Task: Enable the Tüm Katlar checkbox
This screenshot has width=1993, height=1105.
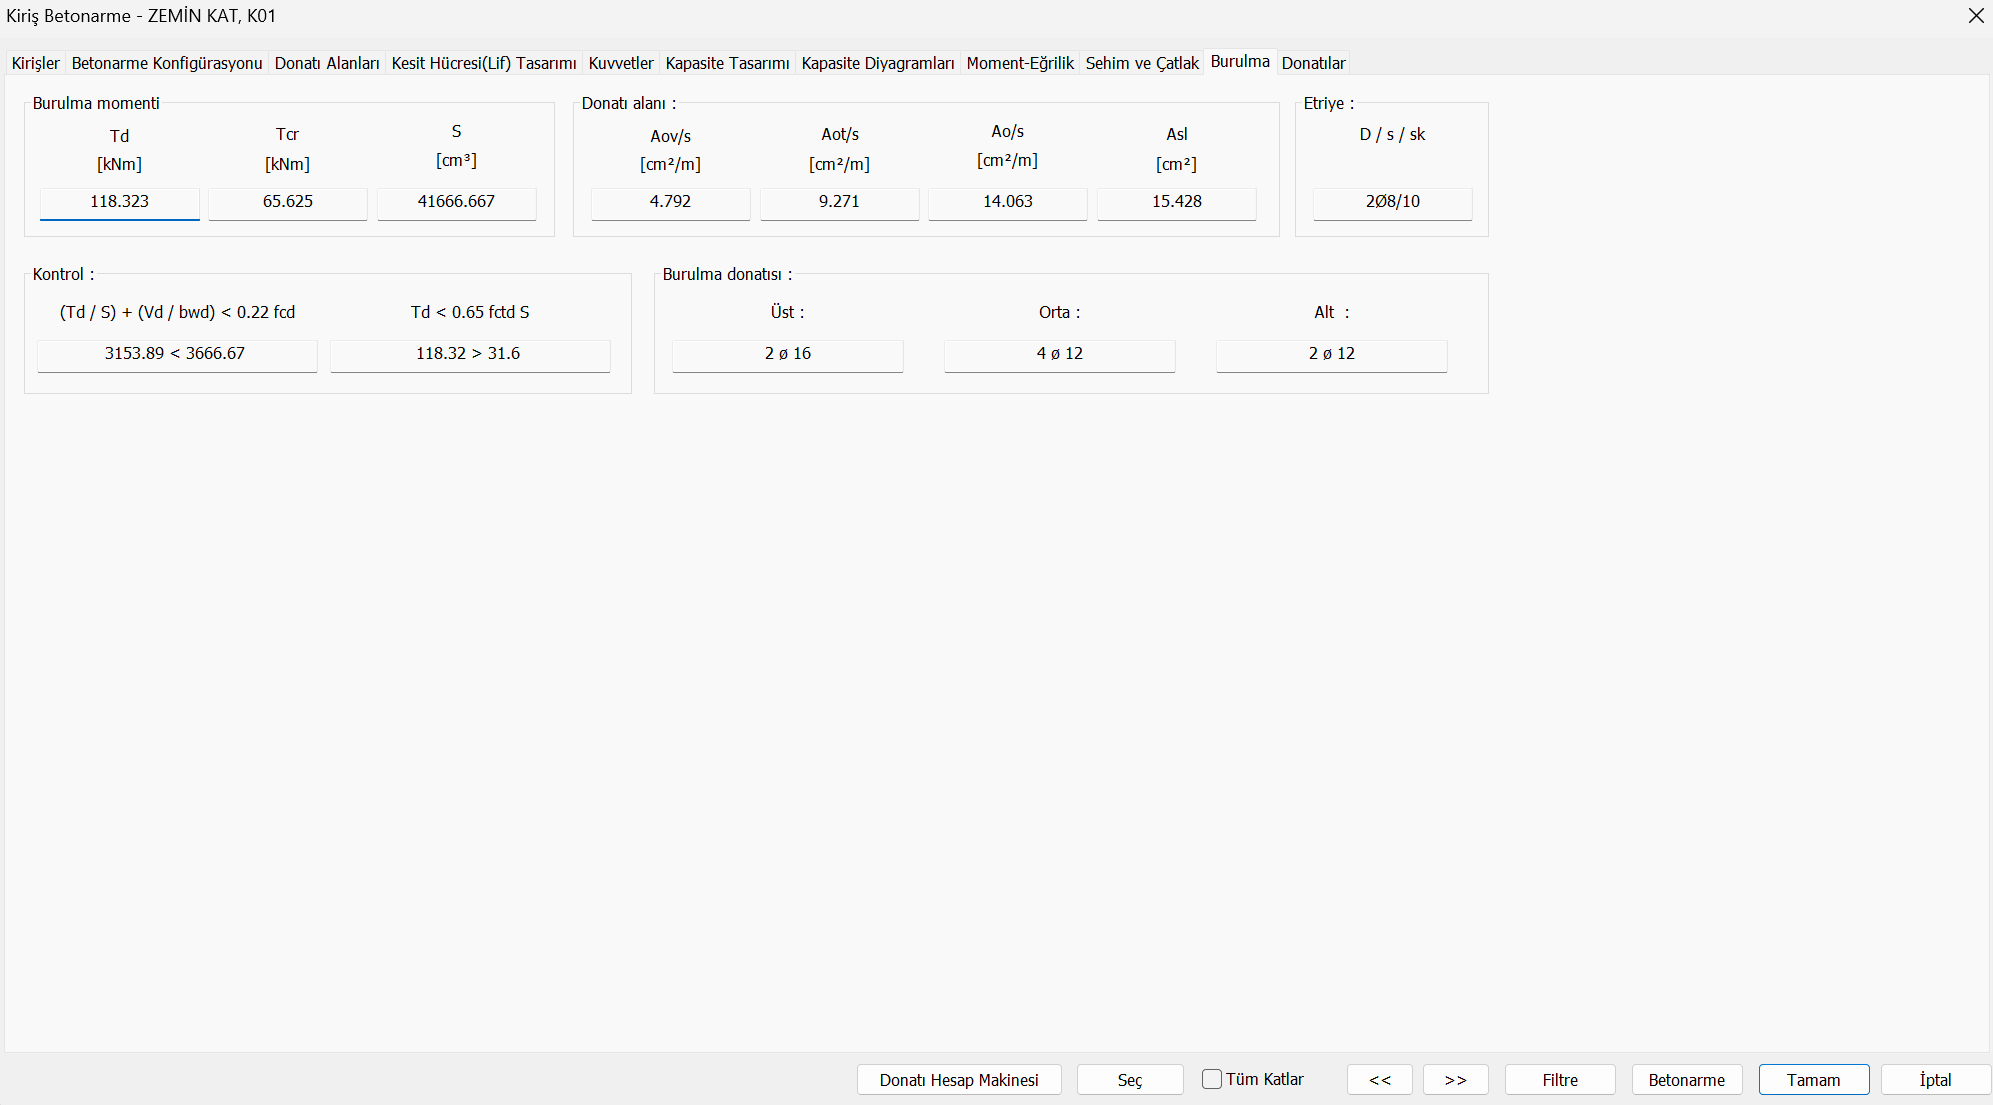Action: (x=1212, y=1079)
